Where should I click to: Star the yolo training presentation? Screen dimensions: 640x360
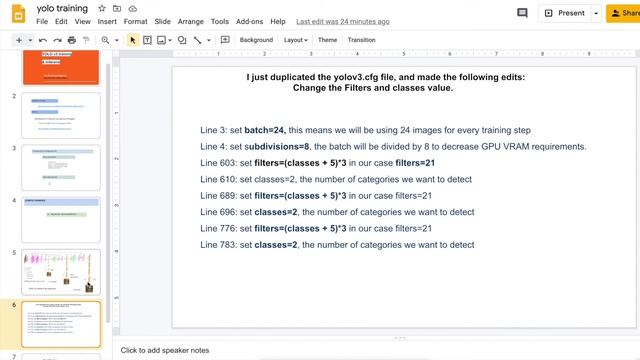(x=102, y=8)
